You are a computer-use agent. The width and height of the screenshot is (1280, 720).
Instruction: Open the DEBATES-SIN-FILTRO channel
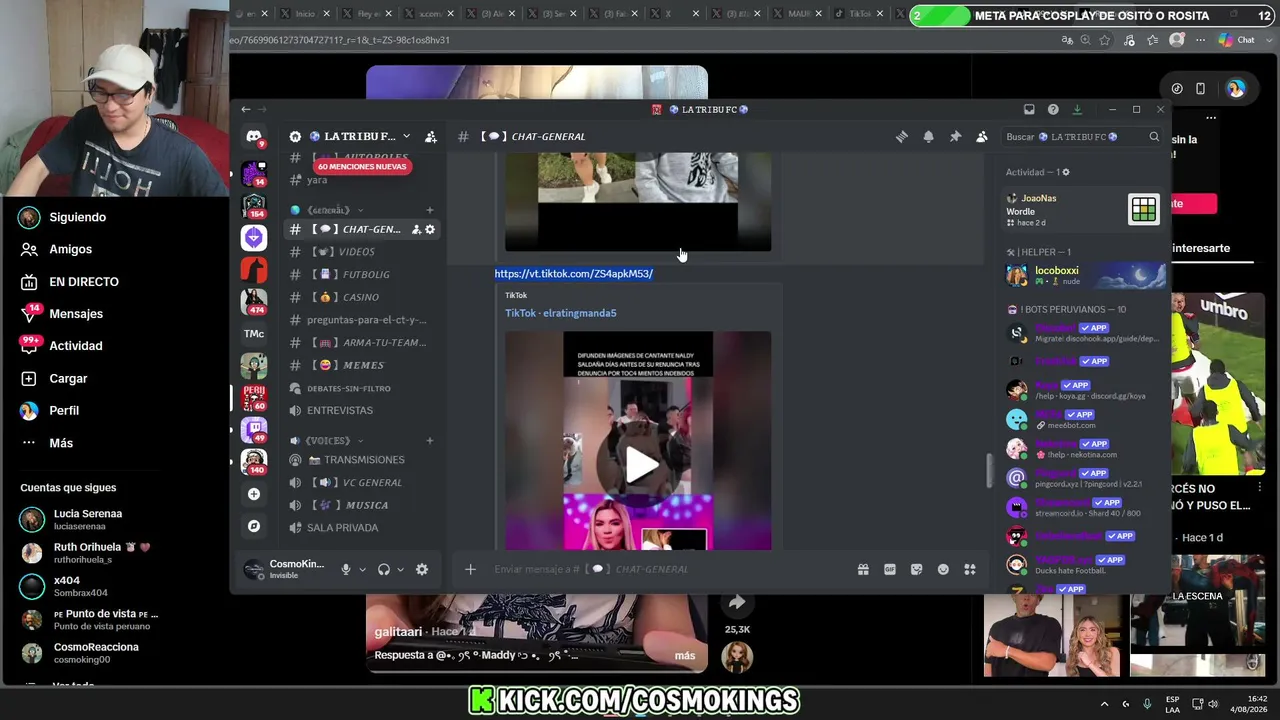click(x=362, y=389)
